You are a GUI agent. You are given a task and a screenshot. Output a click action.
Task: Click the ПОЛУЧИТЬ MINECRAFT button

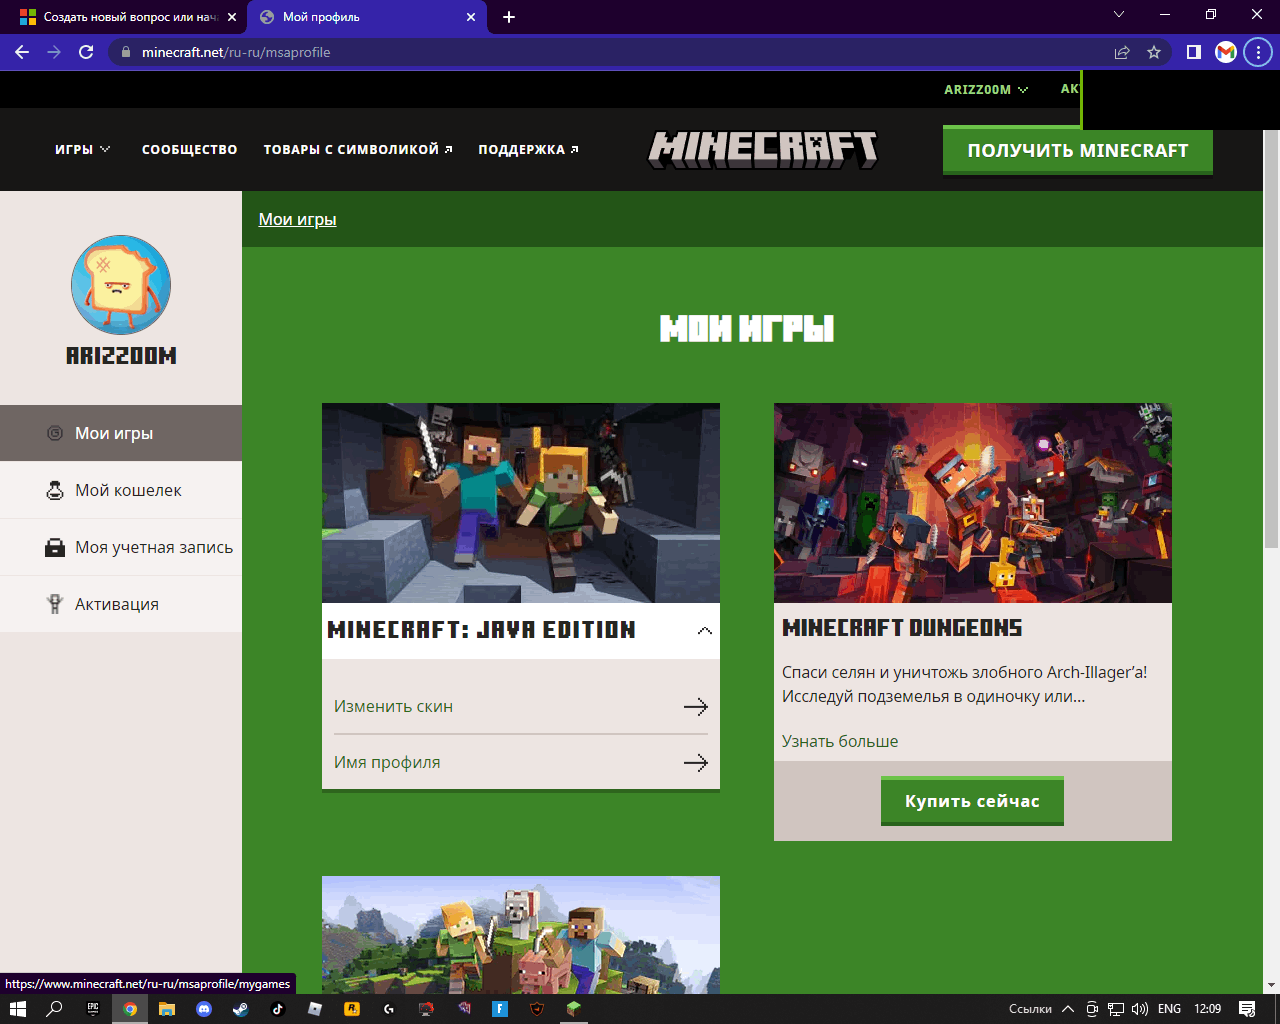coord(1078,150)
